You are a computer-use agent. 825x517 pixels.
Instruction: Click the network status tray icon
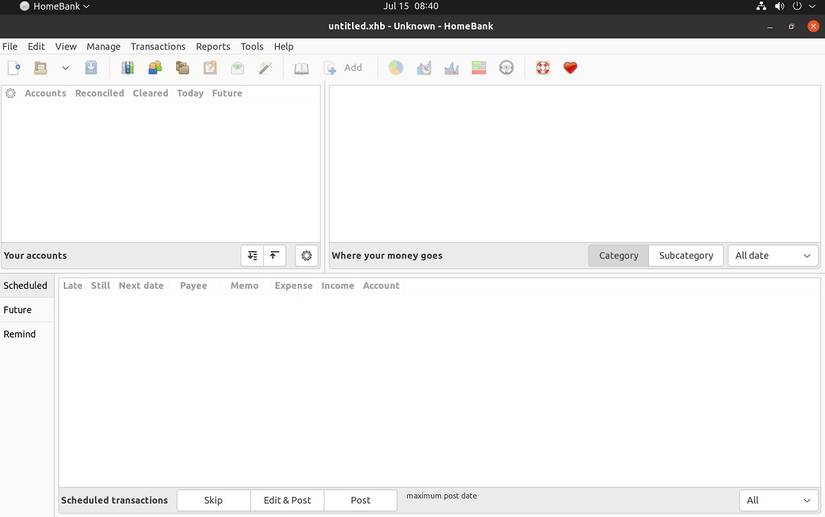[x=761, y=6]
